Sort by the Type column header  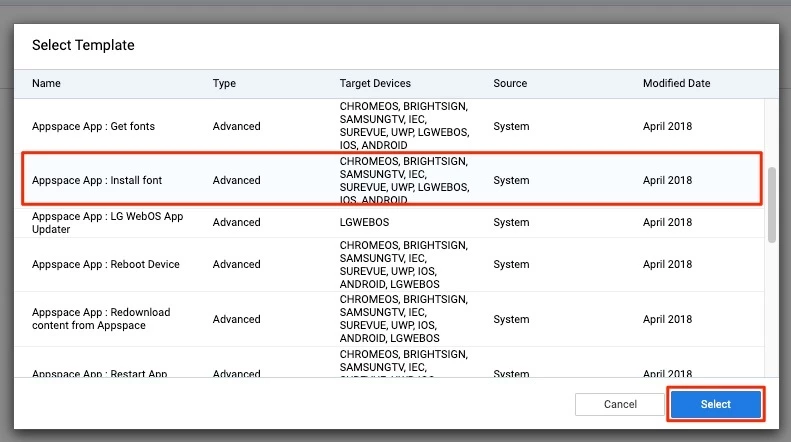(224, 83)
